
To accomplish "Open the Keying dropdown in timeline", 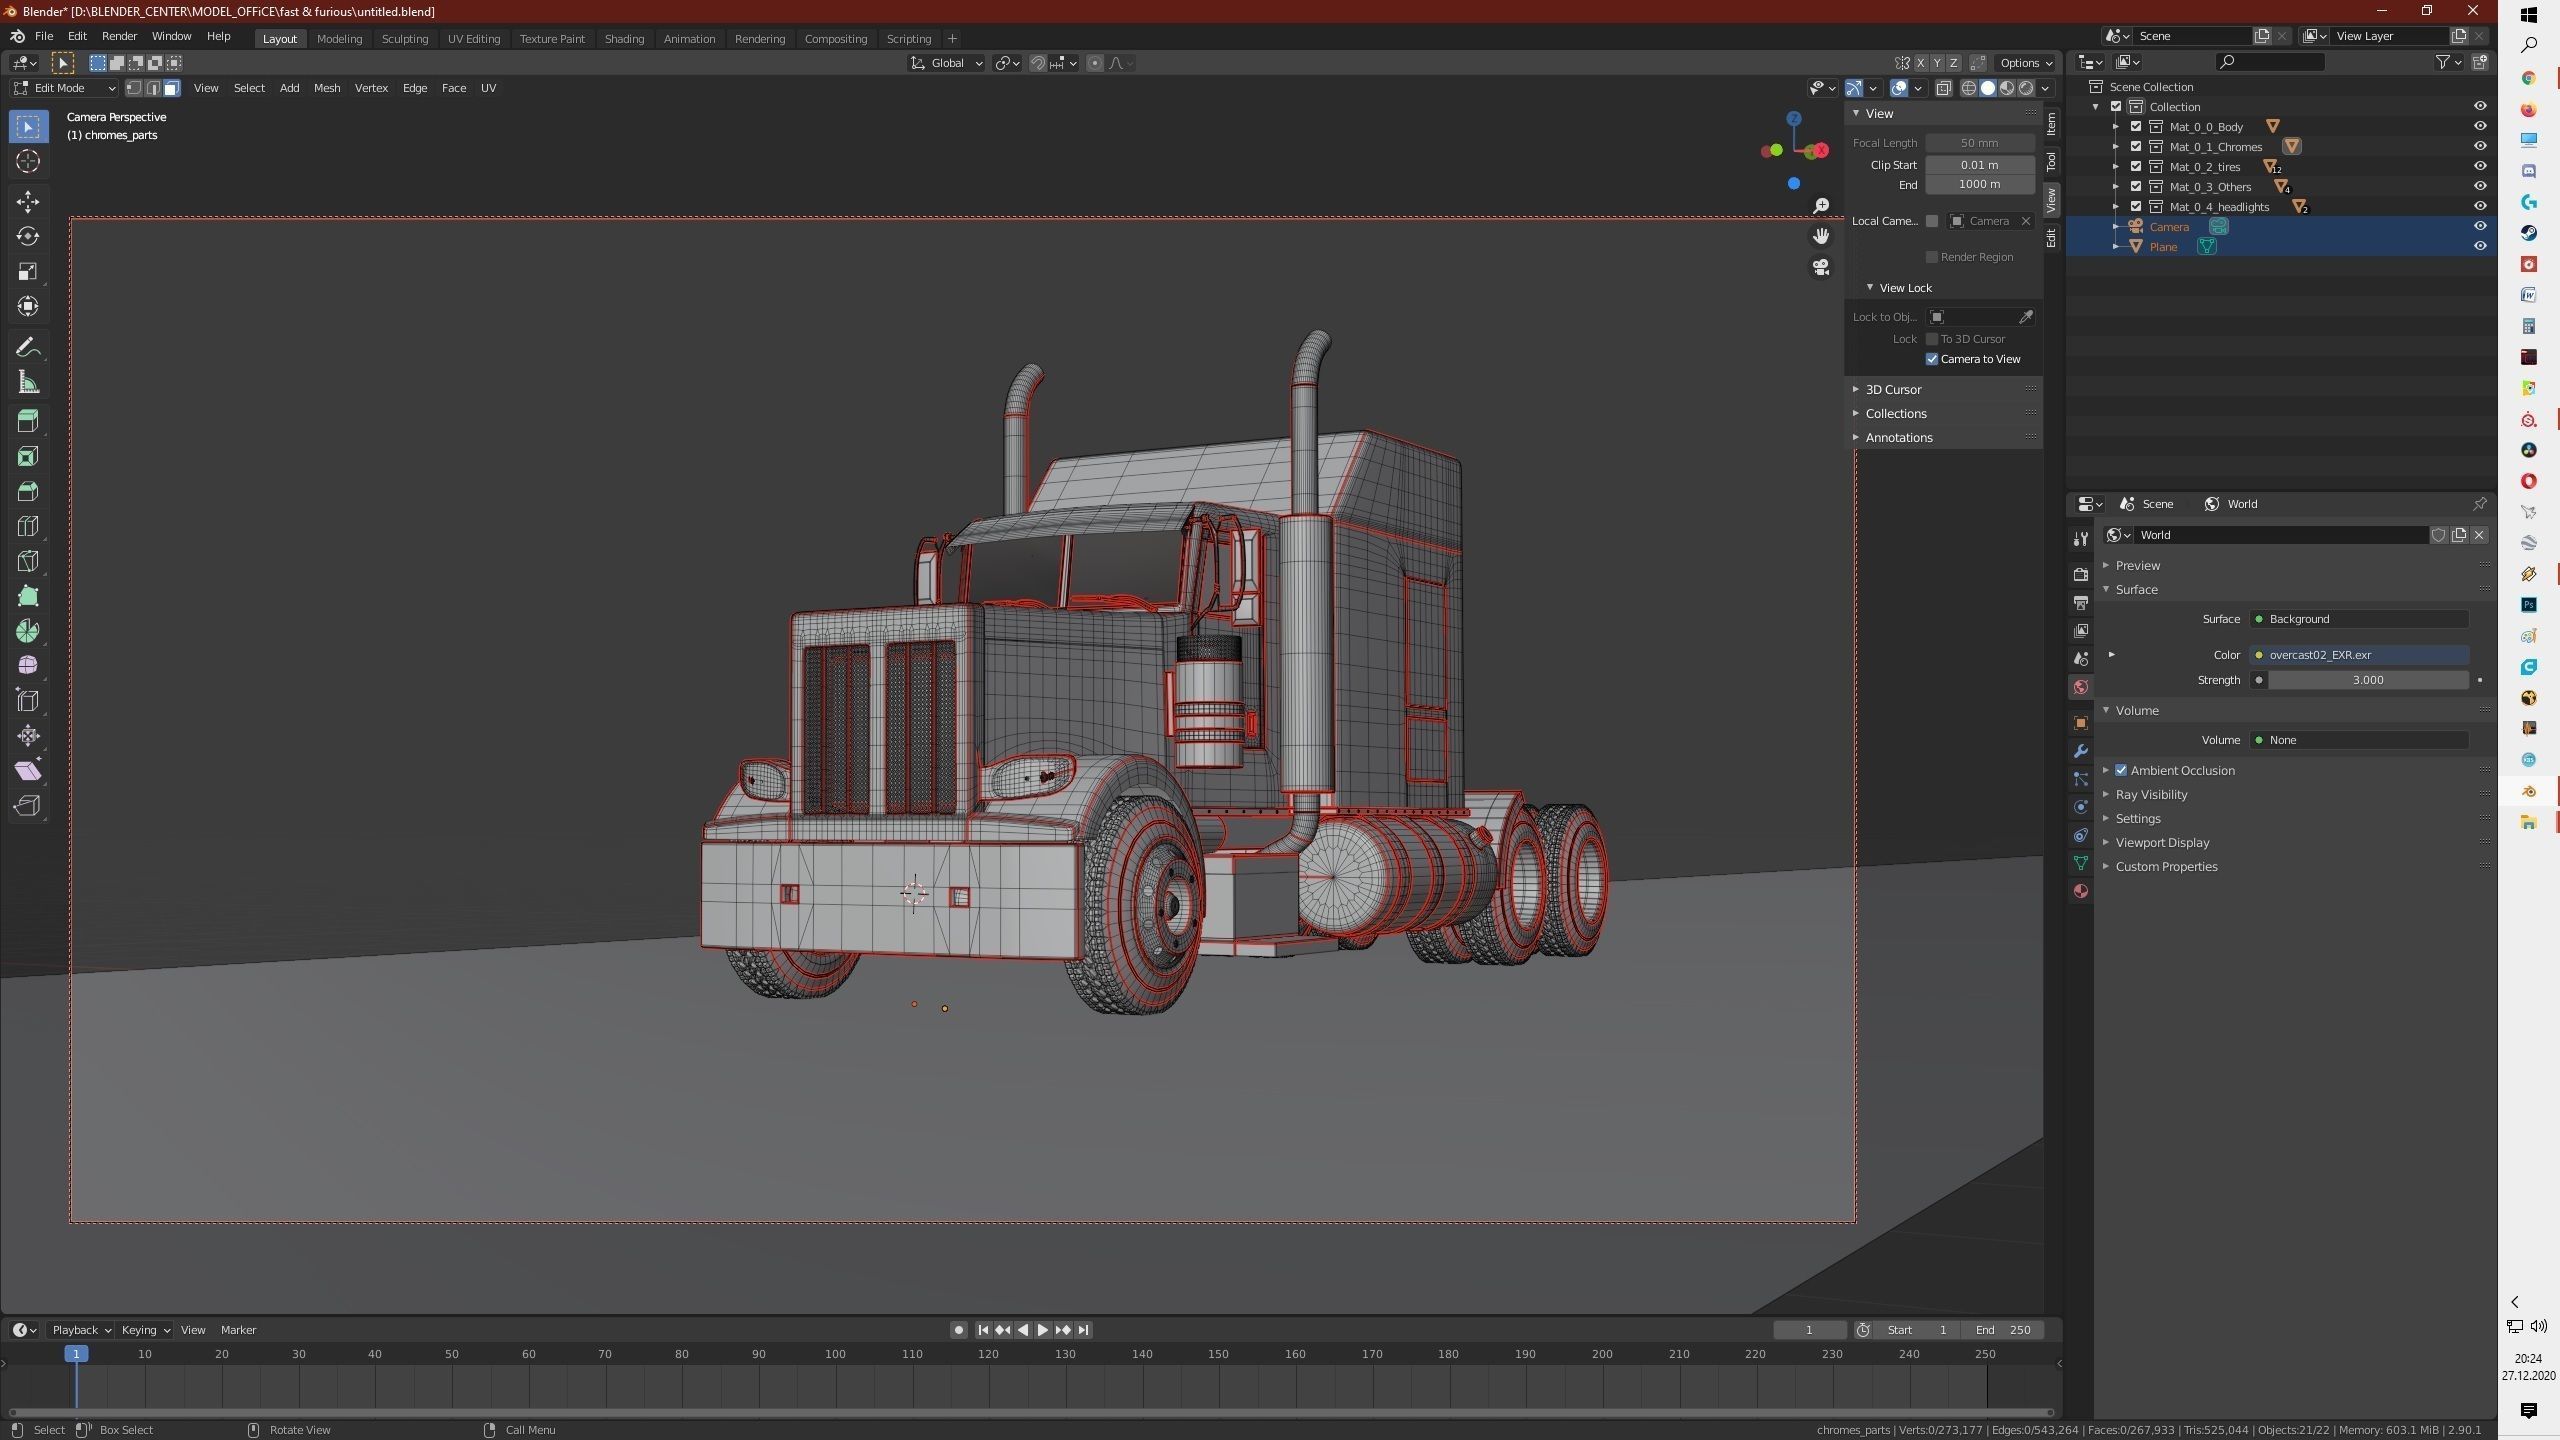I will 145,1330.
